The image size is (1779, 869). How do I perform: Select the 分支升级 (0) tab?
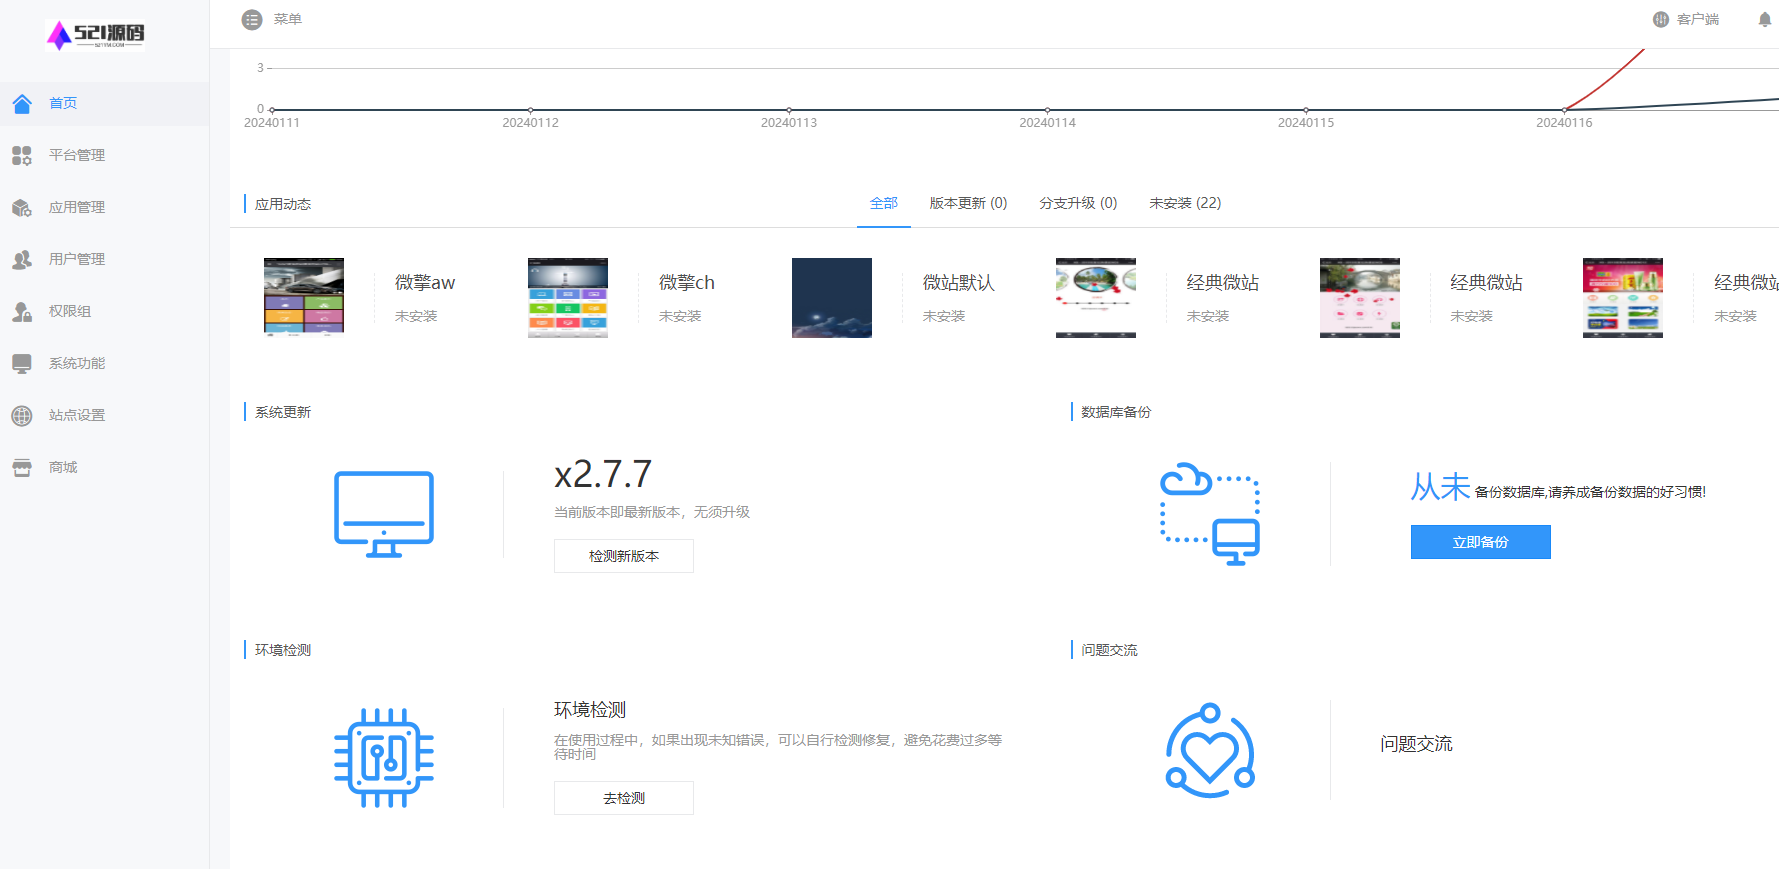pos(1077,203)
